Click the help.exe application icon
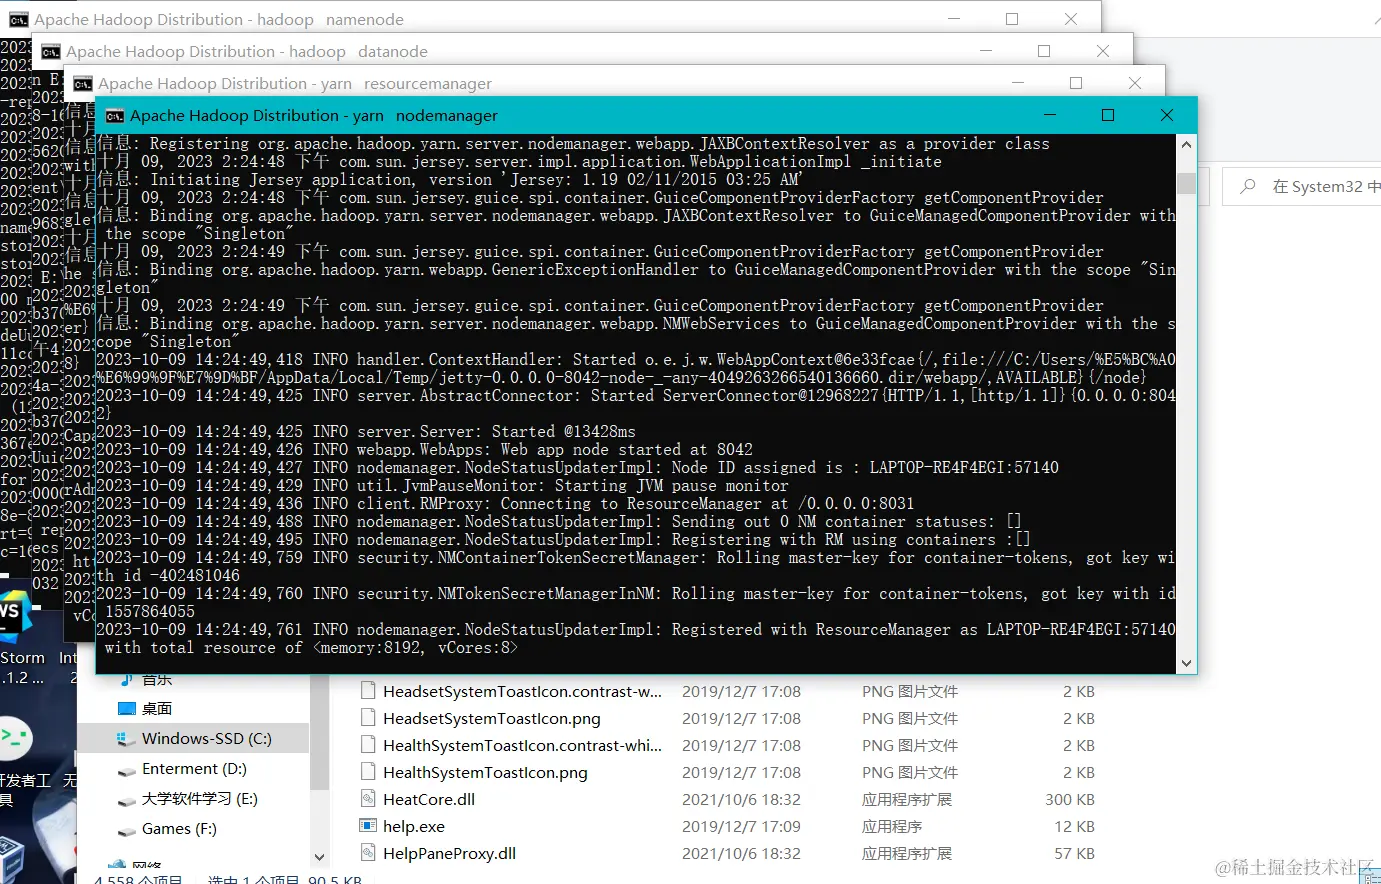 point(368,826)
